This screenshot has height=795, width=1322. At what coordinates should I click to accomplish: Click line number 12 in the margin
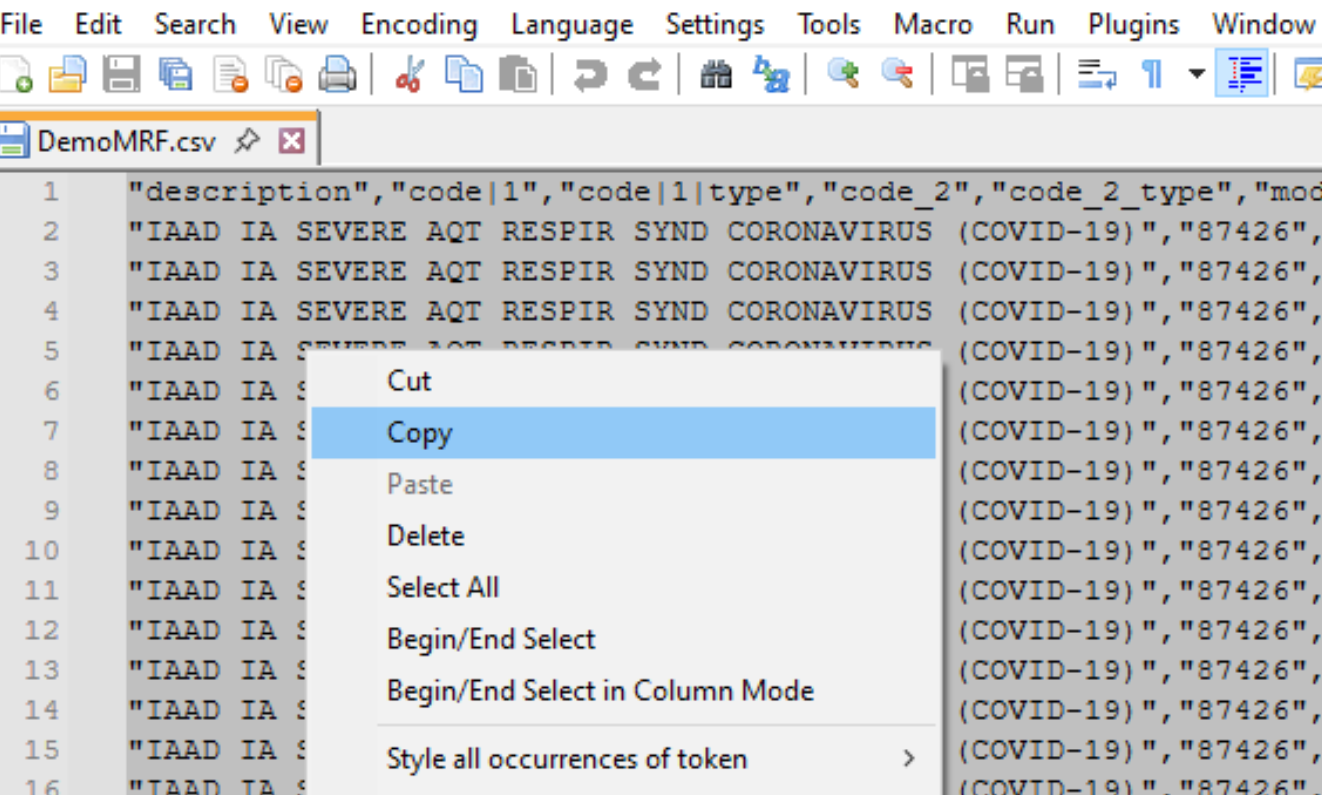[42, 631]
